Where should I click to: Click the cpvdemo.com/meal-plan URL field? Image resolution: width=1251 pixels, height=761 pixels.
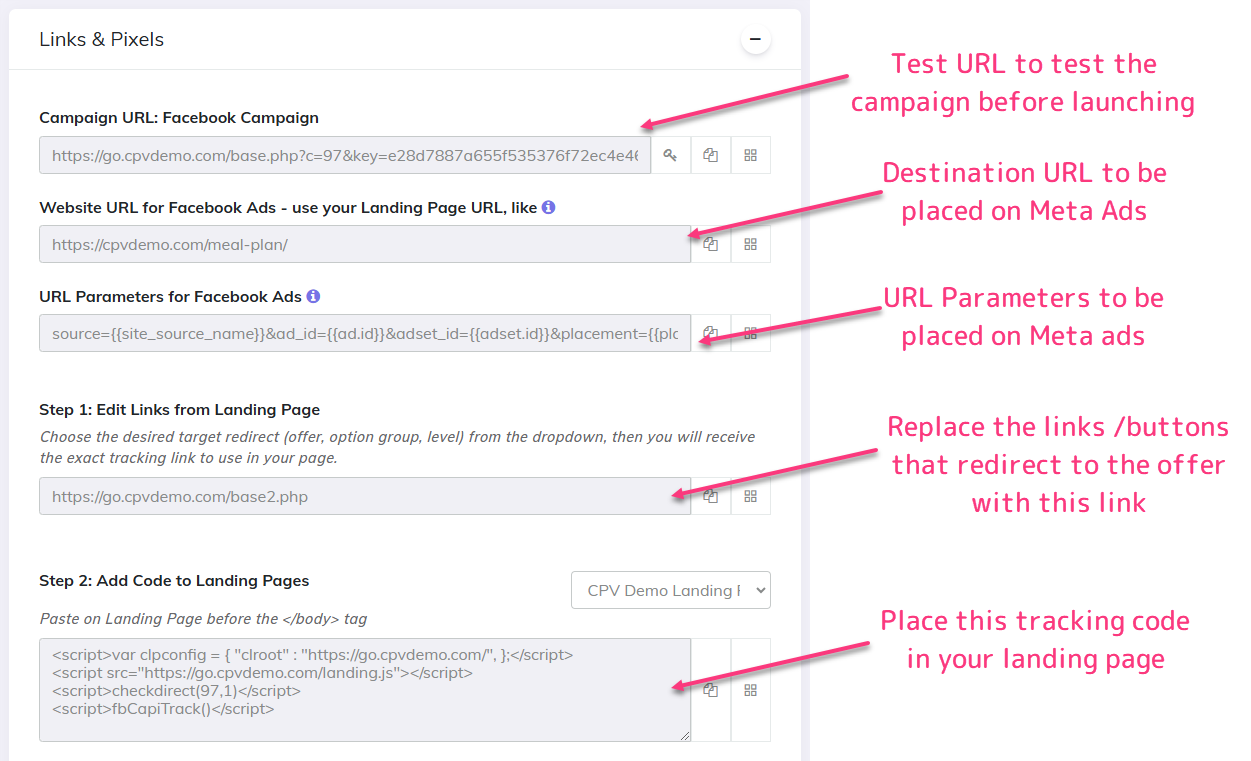click(x=365, y=244)
